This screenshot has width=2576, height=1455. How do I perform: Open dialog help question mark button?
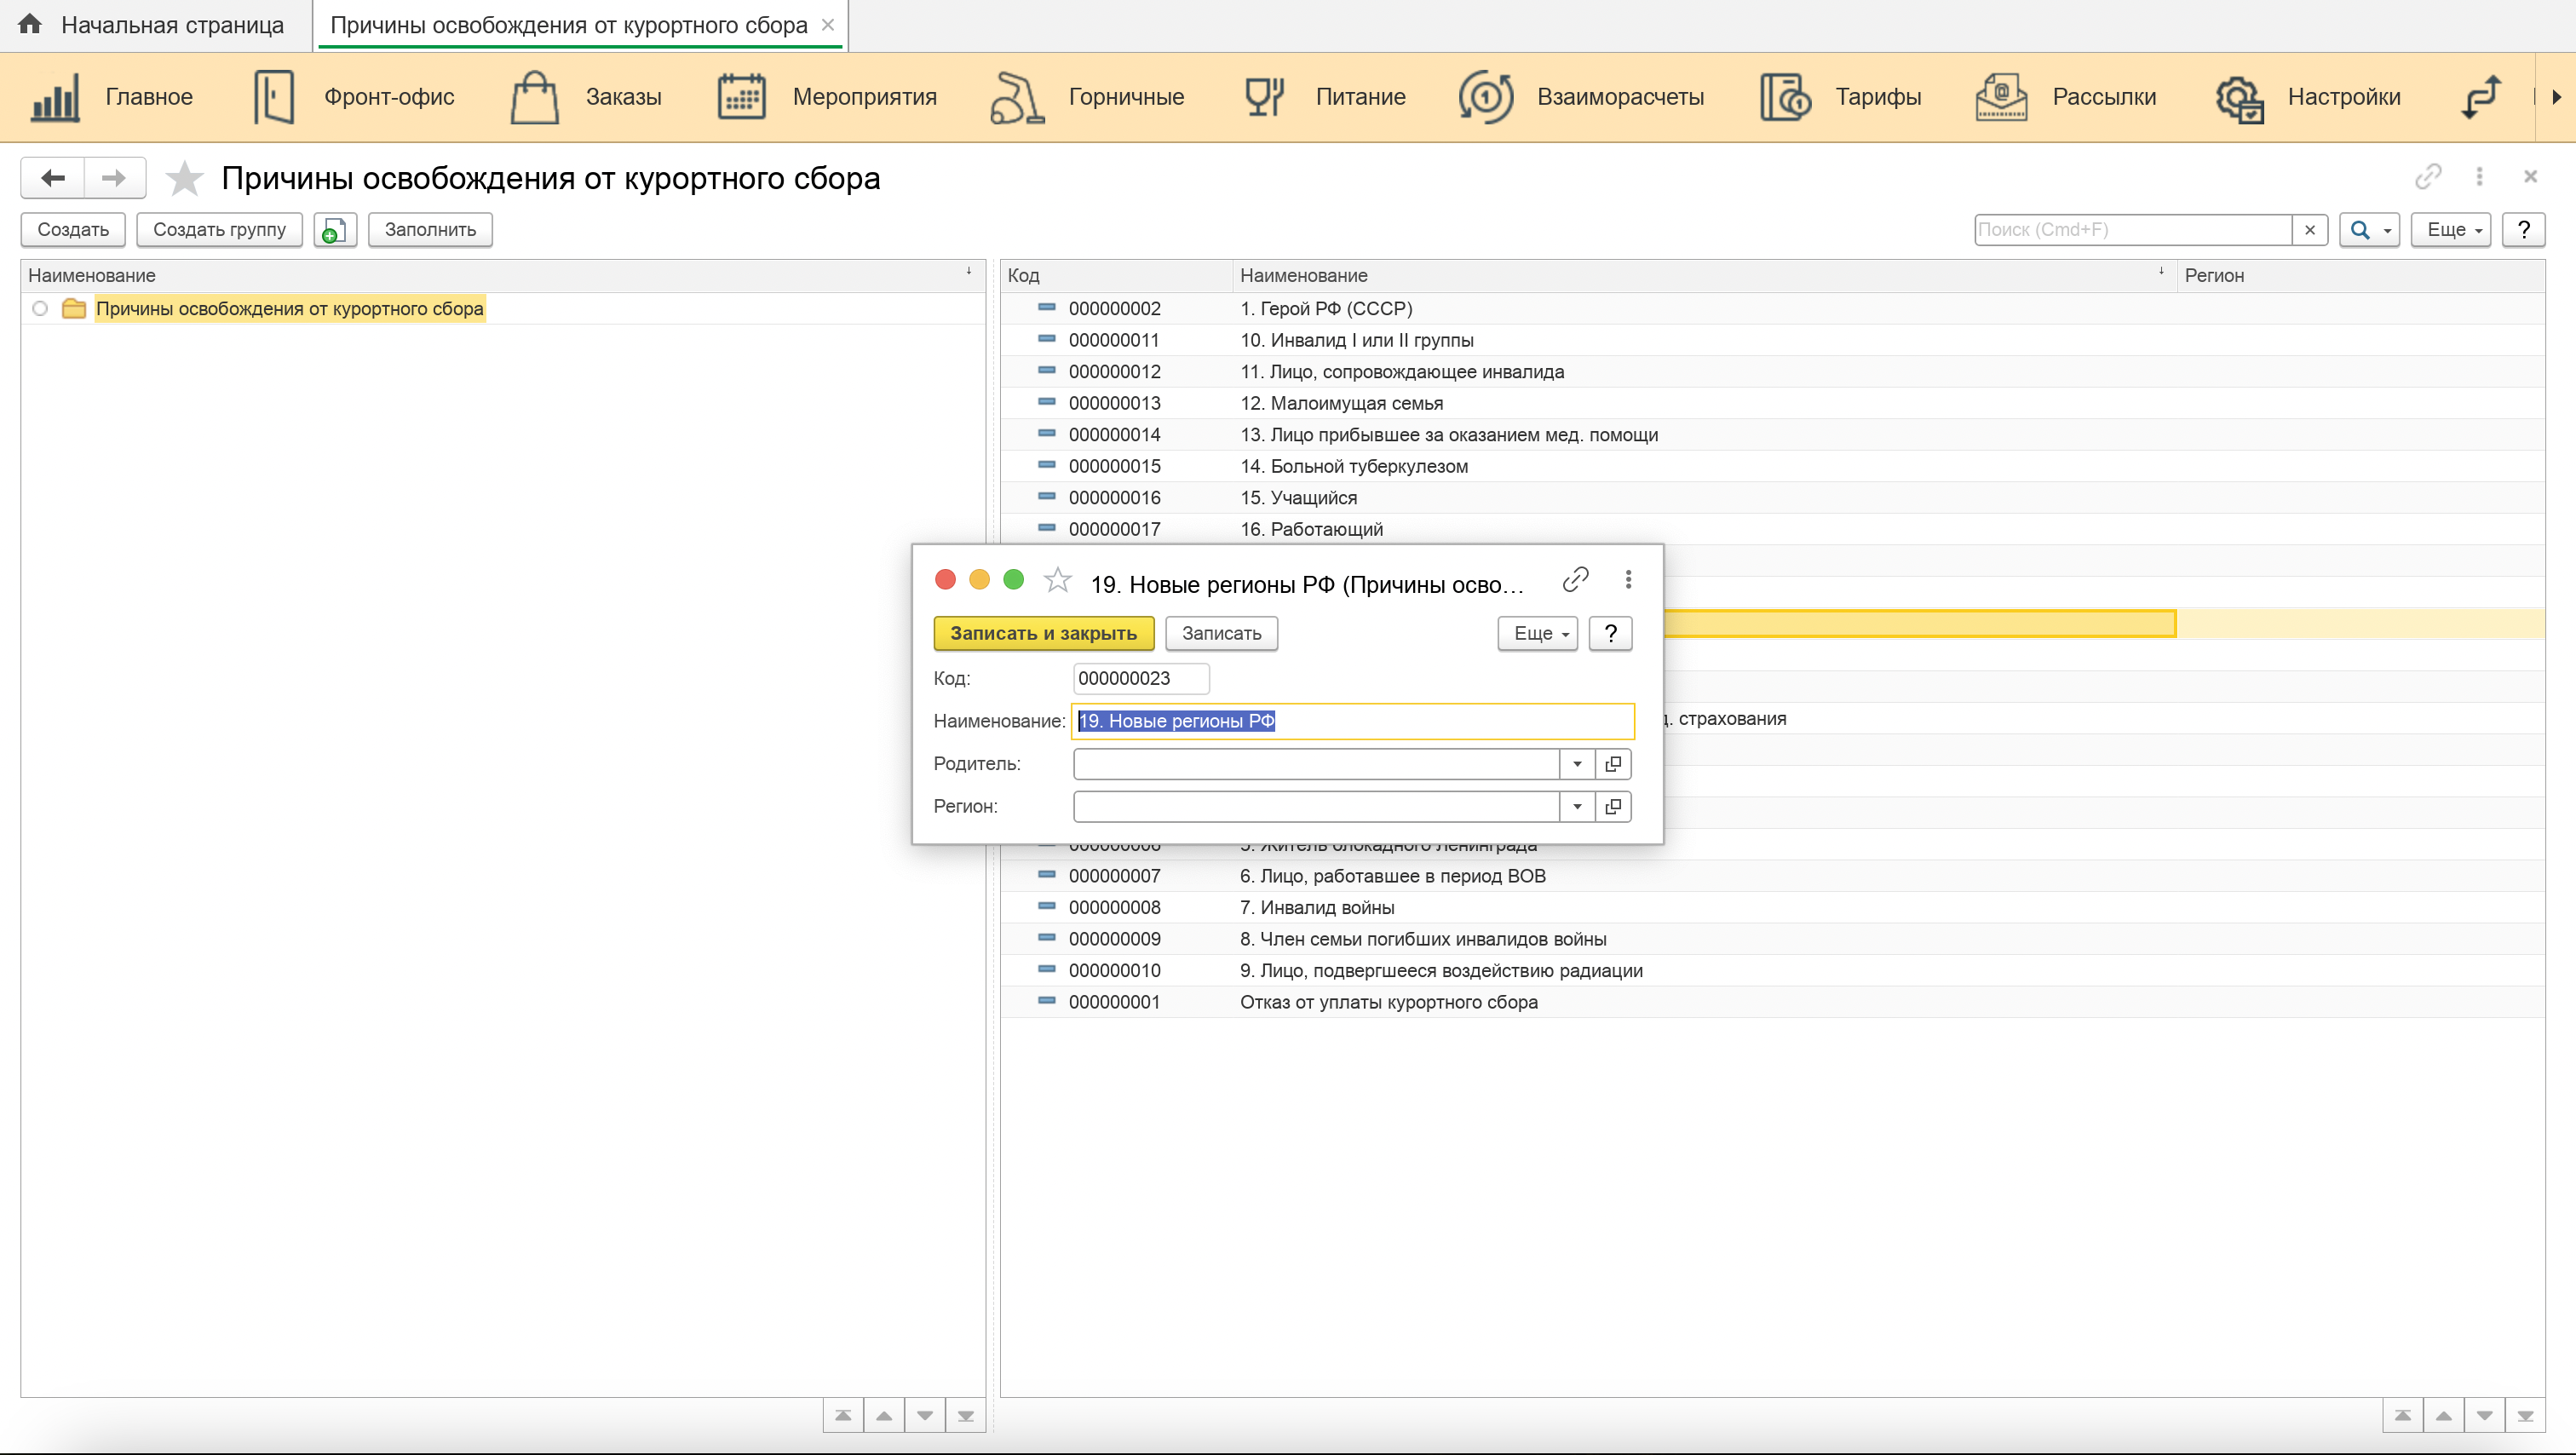pyautogui.click(x=1610, y=634)
